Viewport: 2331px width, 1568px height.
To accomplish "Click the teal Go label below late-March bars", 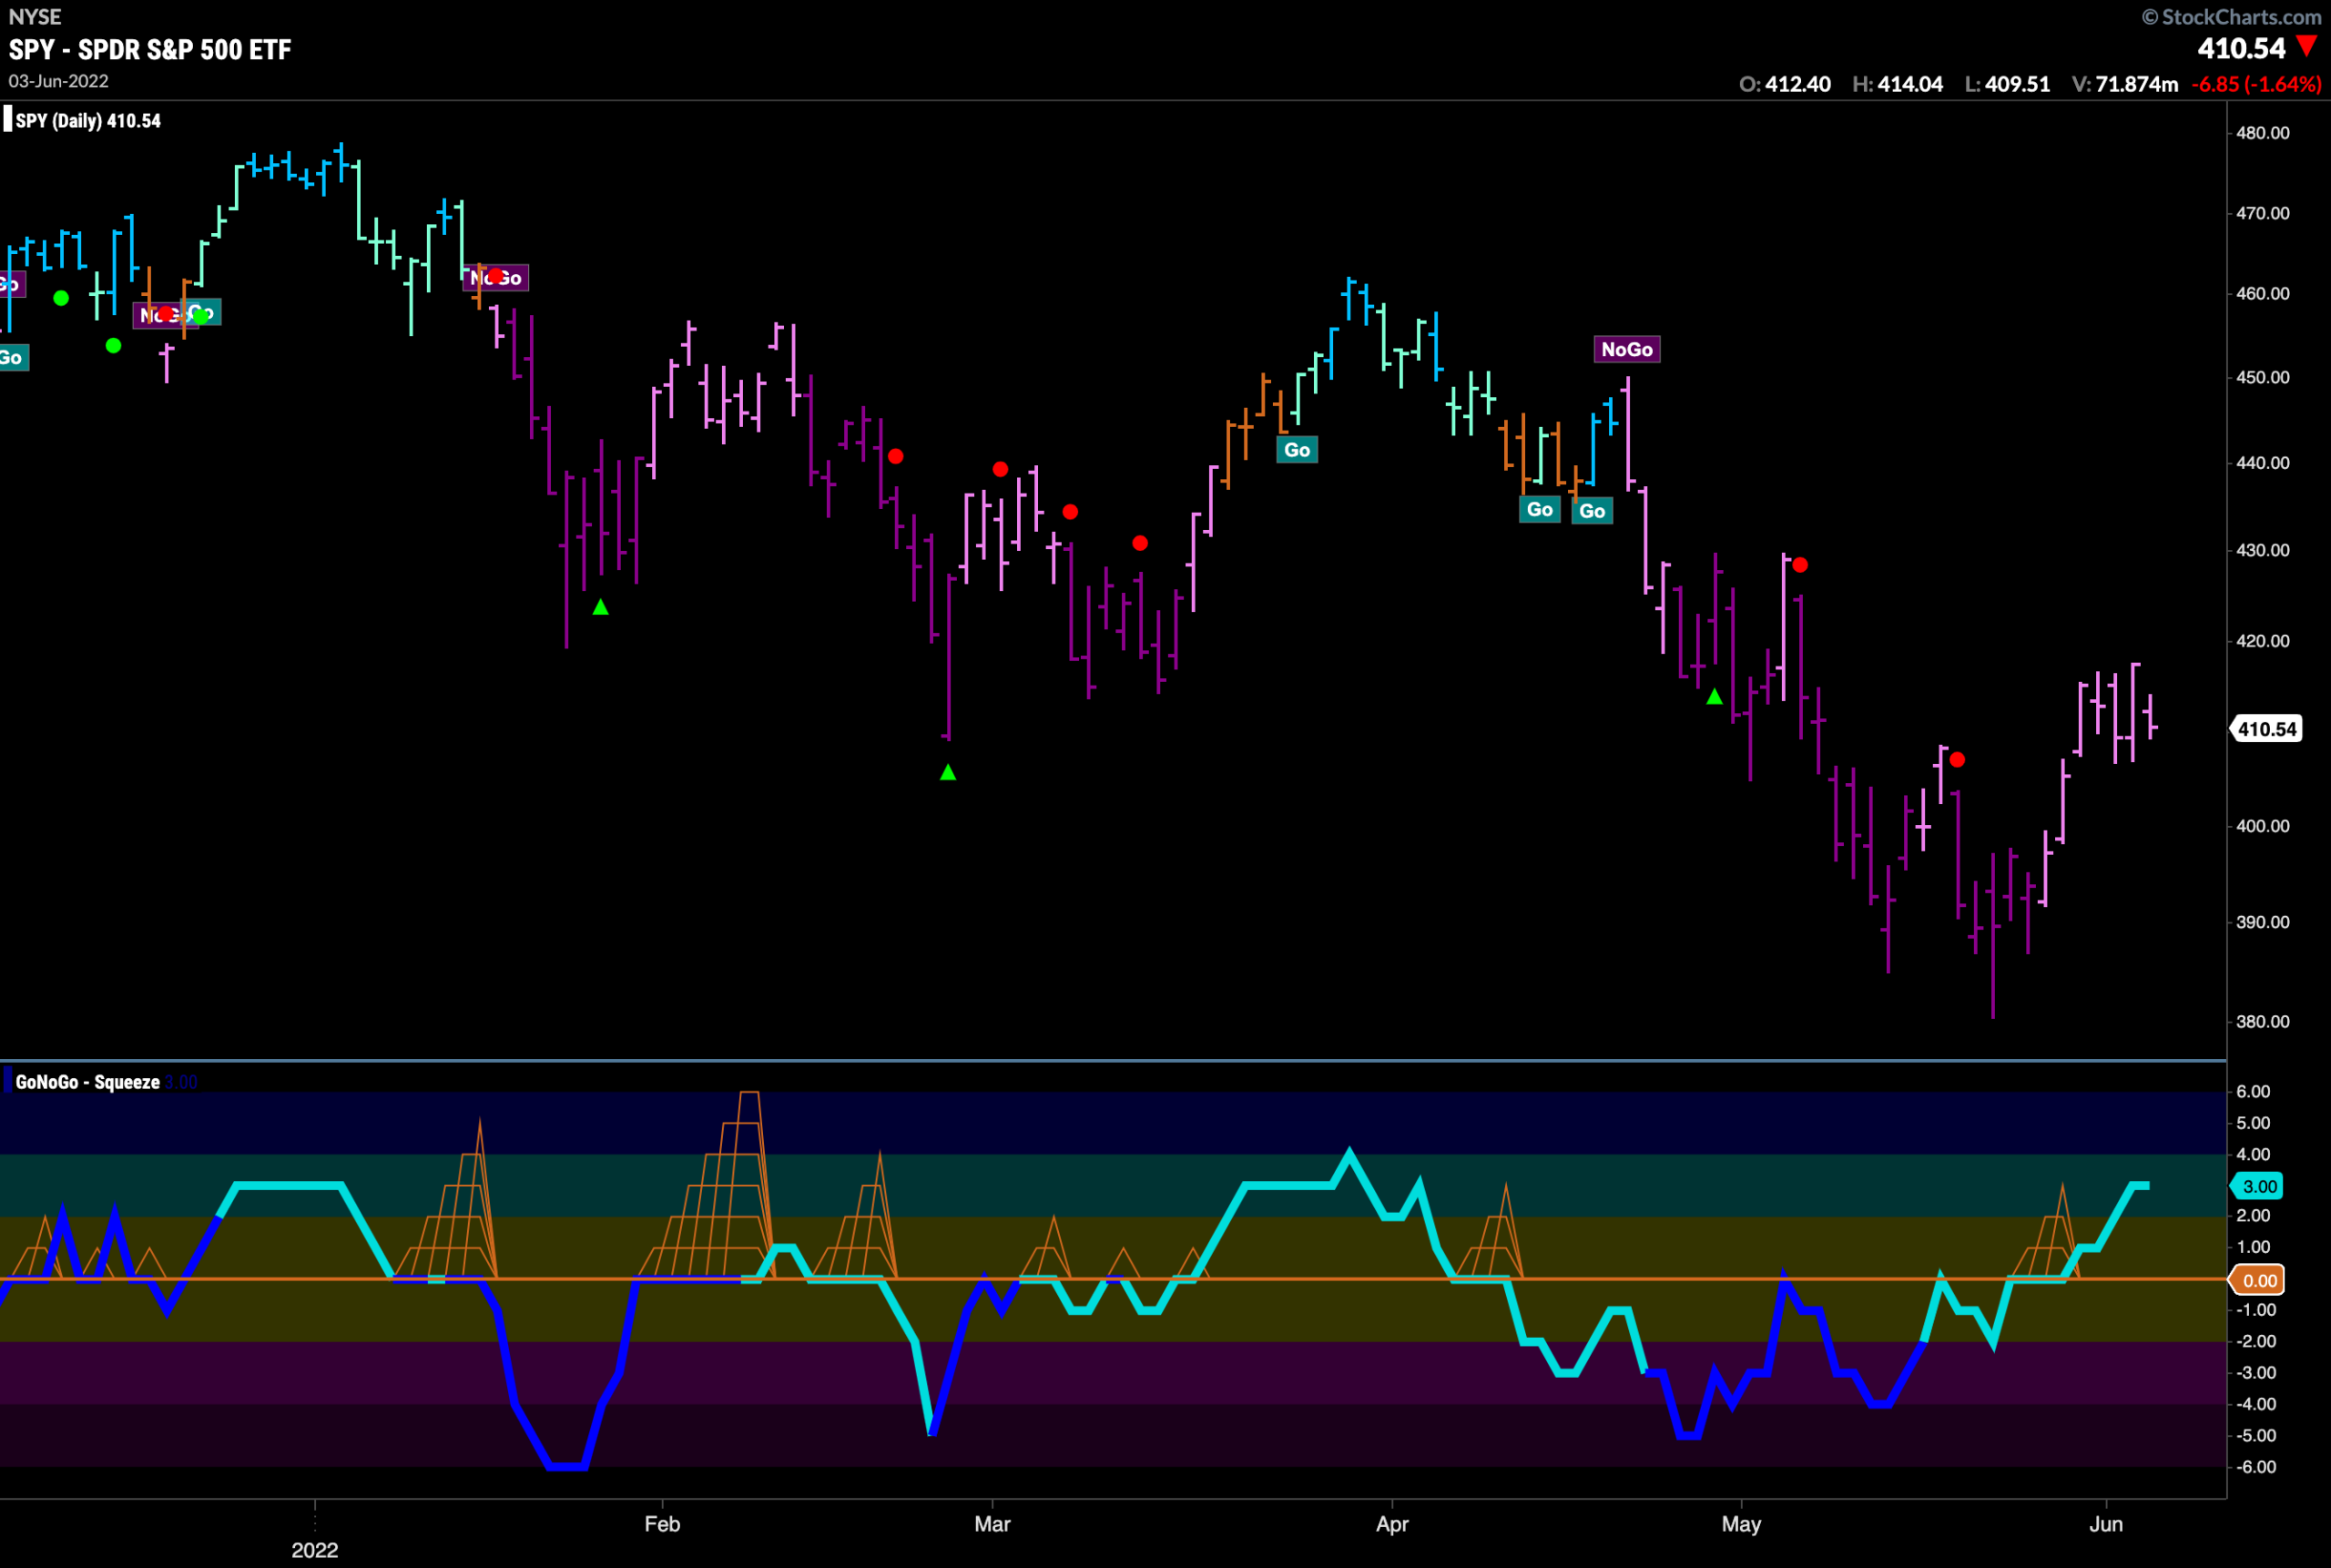I will pyautogui.click(x=1297, y=450).
